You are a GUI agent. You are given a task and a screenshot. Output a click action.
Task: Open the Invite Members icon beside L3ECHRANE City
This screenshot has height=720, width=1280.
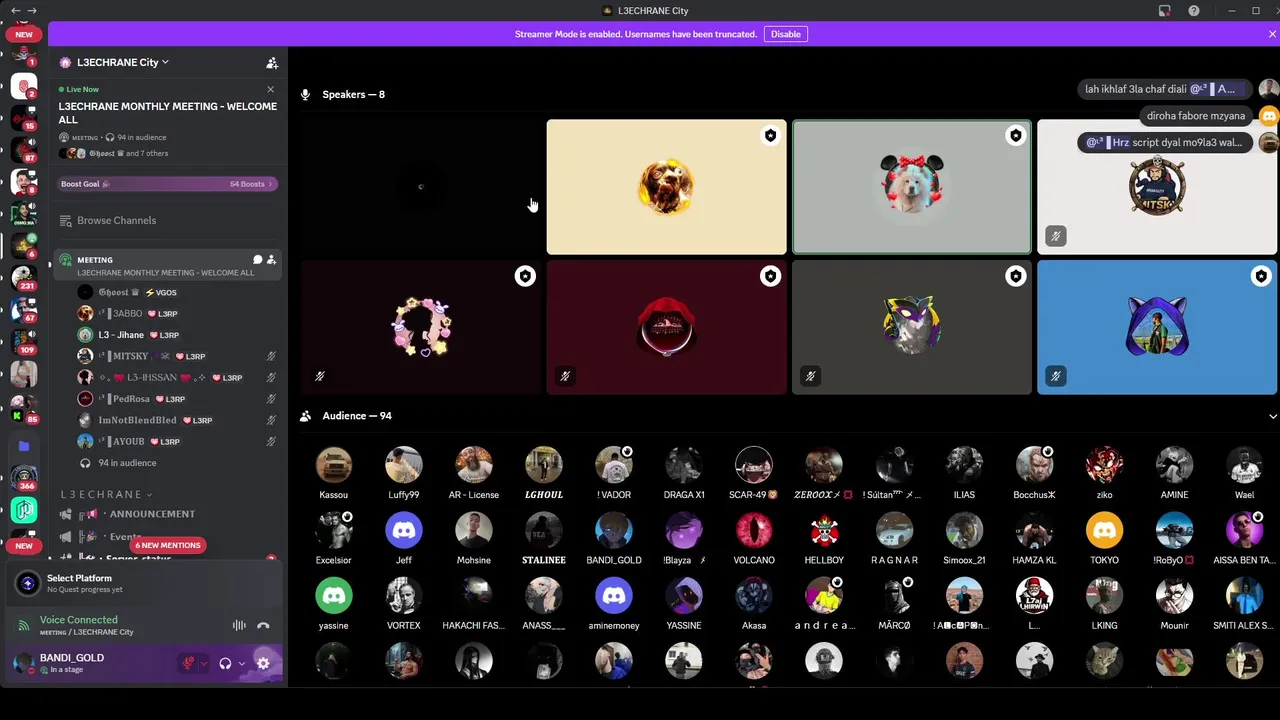coord(272,62)
